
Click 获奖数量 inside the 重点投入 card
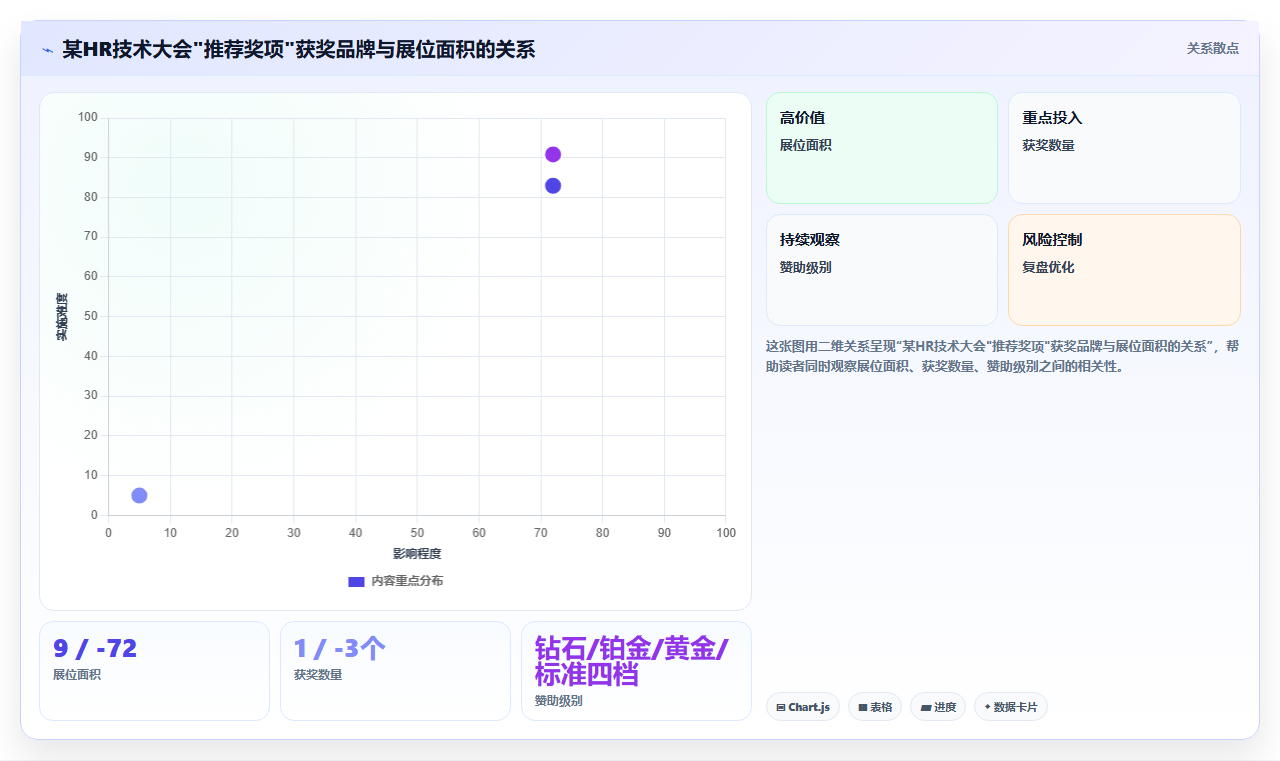[1048, 145]
